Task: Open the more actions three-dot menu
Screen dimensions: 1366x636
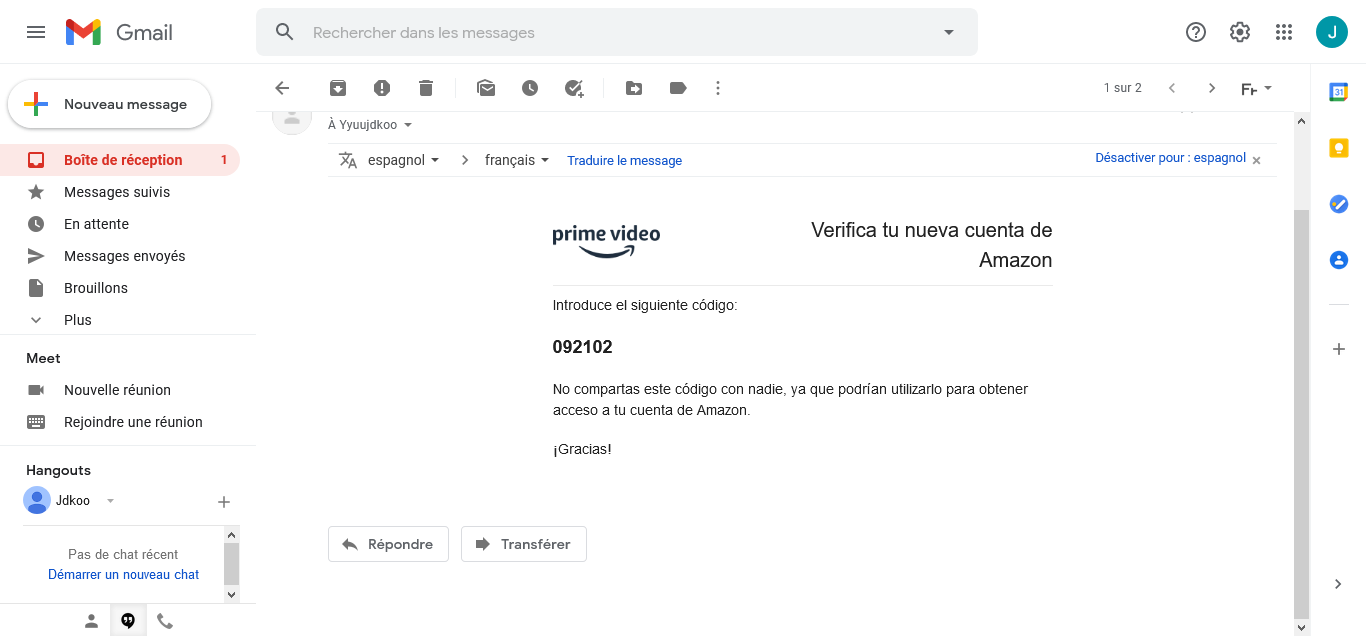Action: [717, 88]
